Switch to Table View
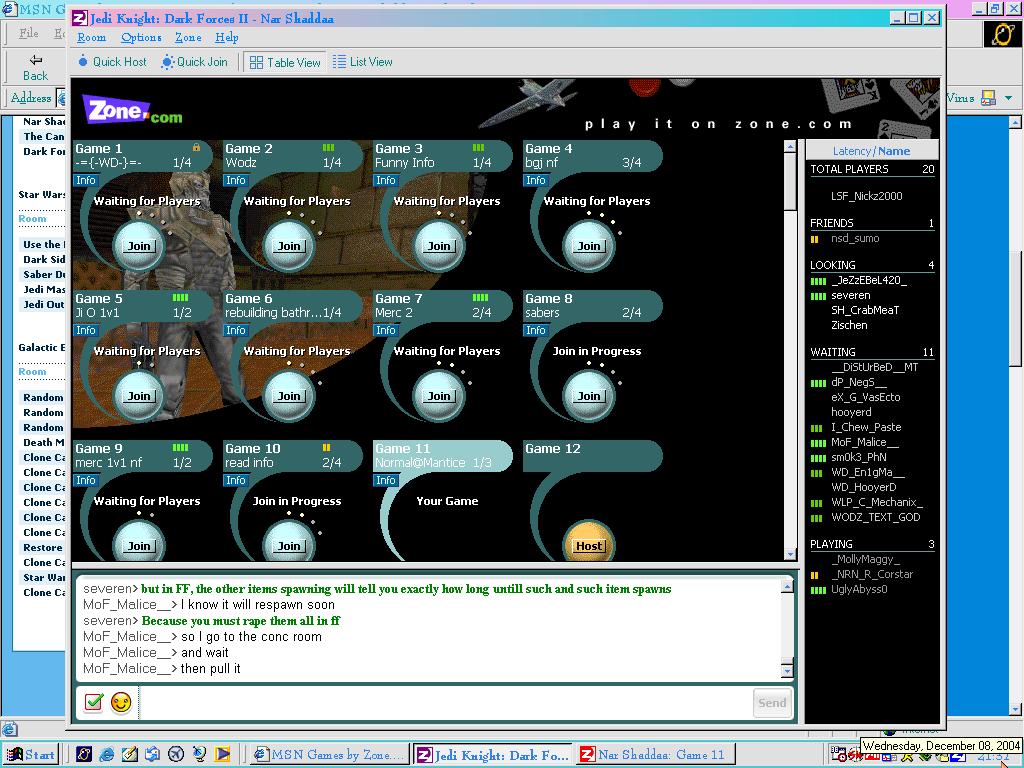The image size is (1024, 768). tap(285, 63)
